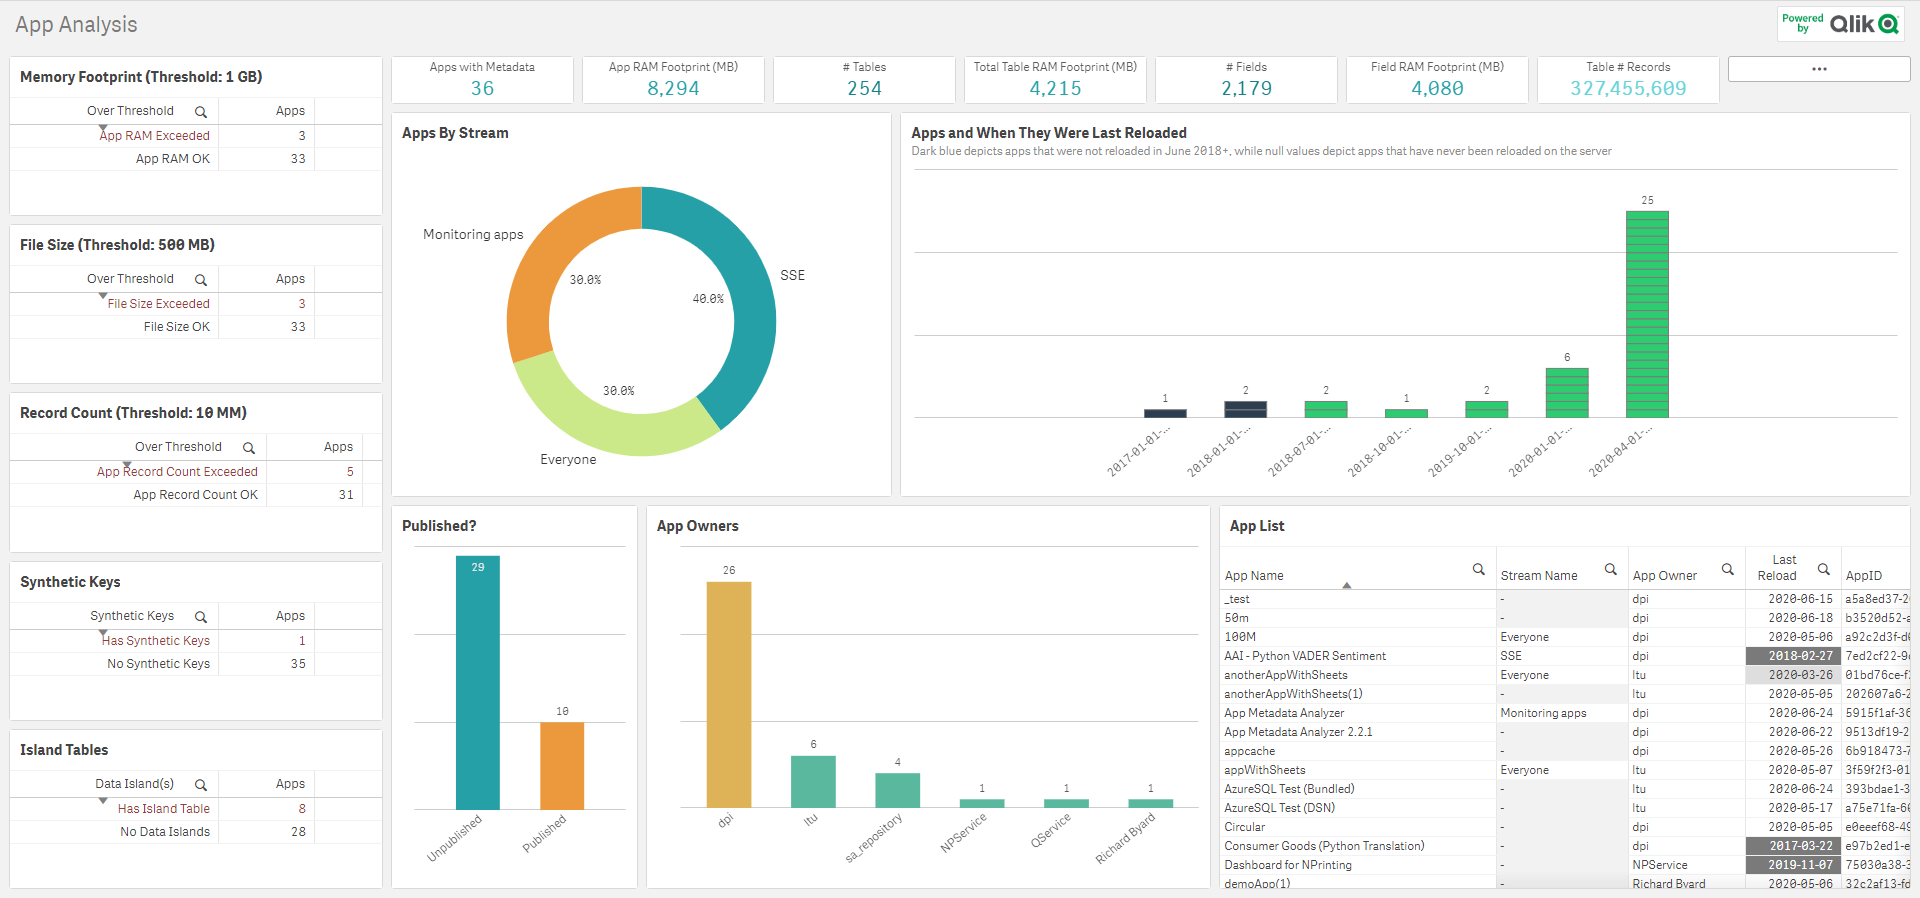Search the Record Count Over Threshold column
This screenshot has height=898, width=1920.
coord(249,448)
